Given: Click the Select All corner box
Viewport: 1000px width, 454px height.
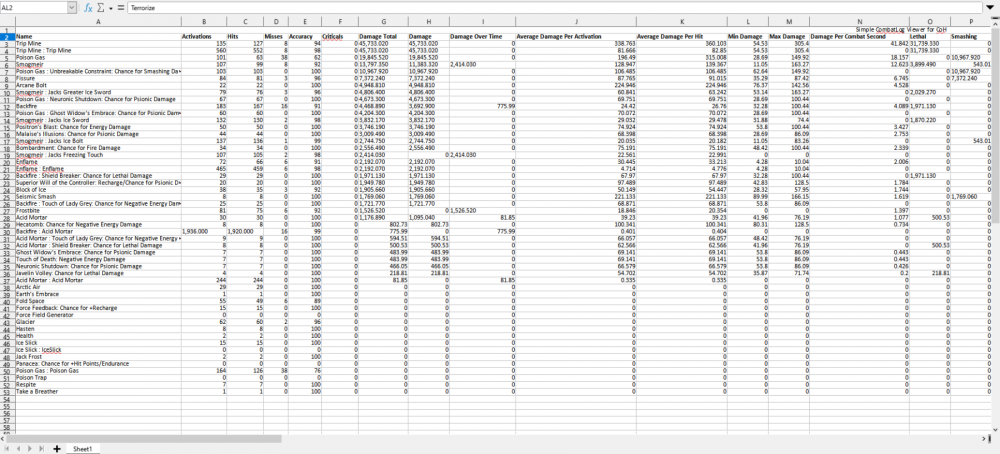Looking at the screenshot, I should 6,21.
